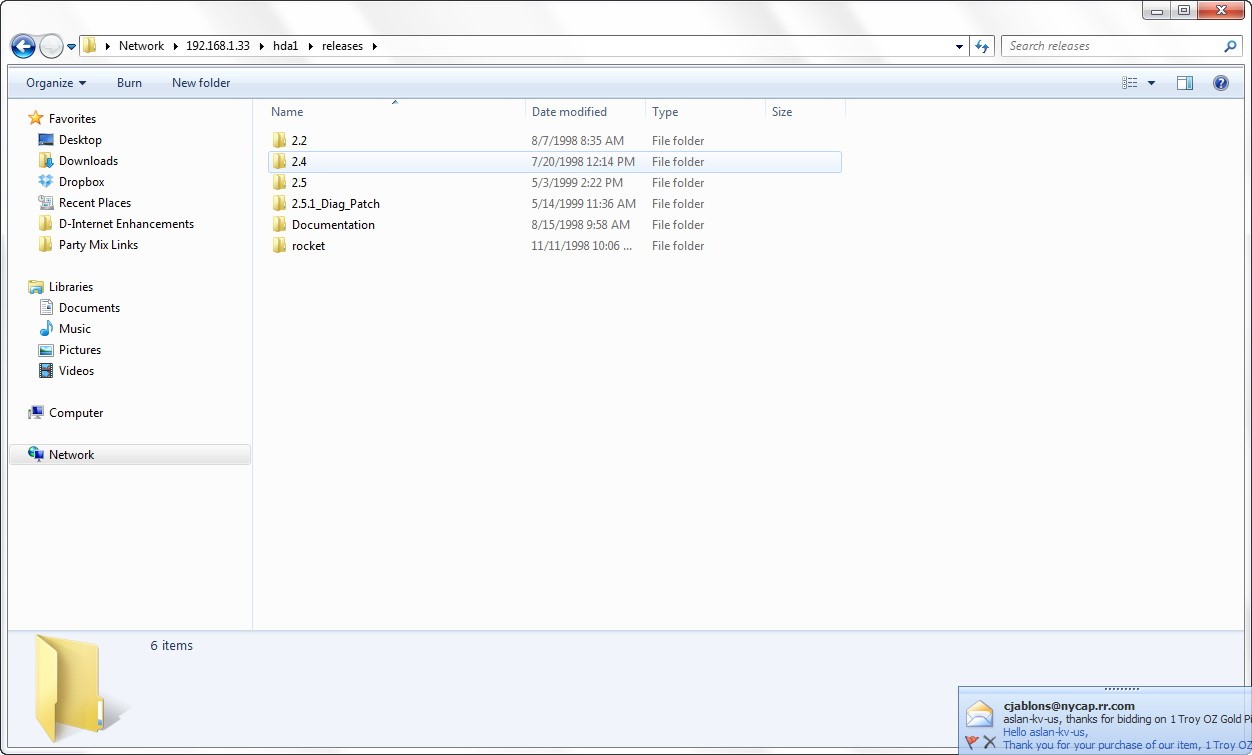Screen dimensions: 1252x755
Task: Open Dropbox in Favorites
Action: click(x=81, y=182)
